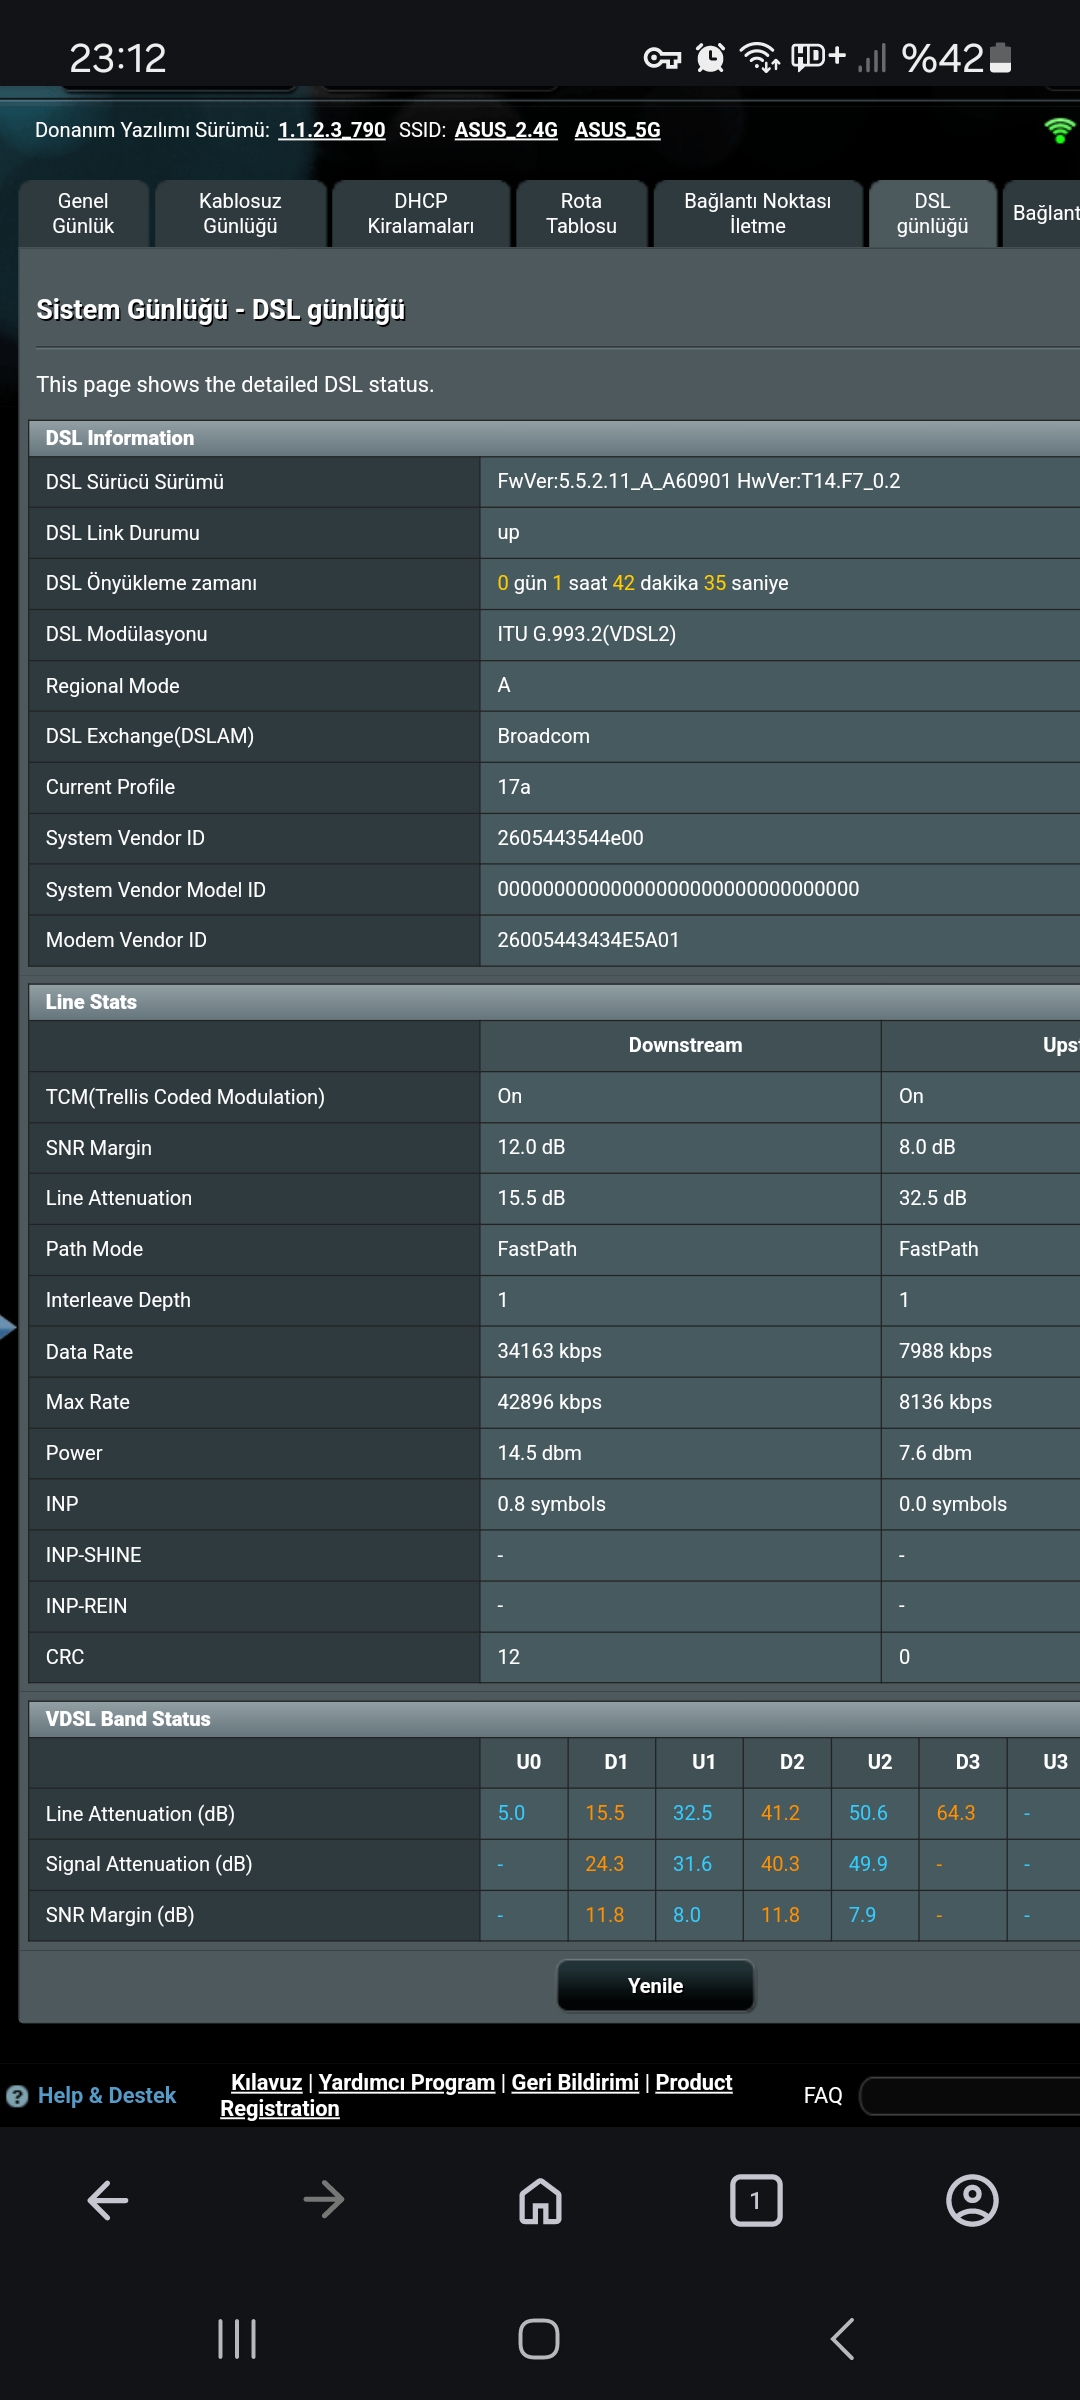The width and height of the screenshot is (1080, 2400).
Task: Select the Modem Vendor ID value
Action: (x=588, y=940)
